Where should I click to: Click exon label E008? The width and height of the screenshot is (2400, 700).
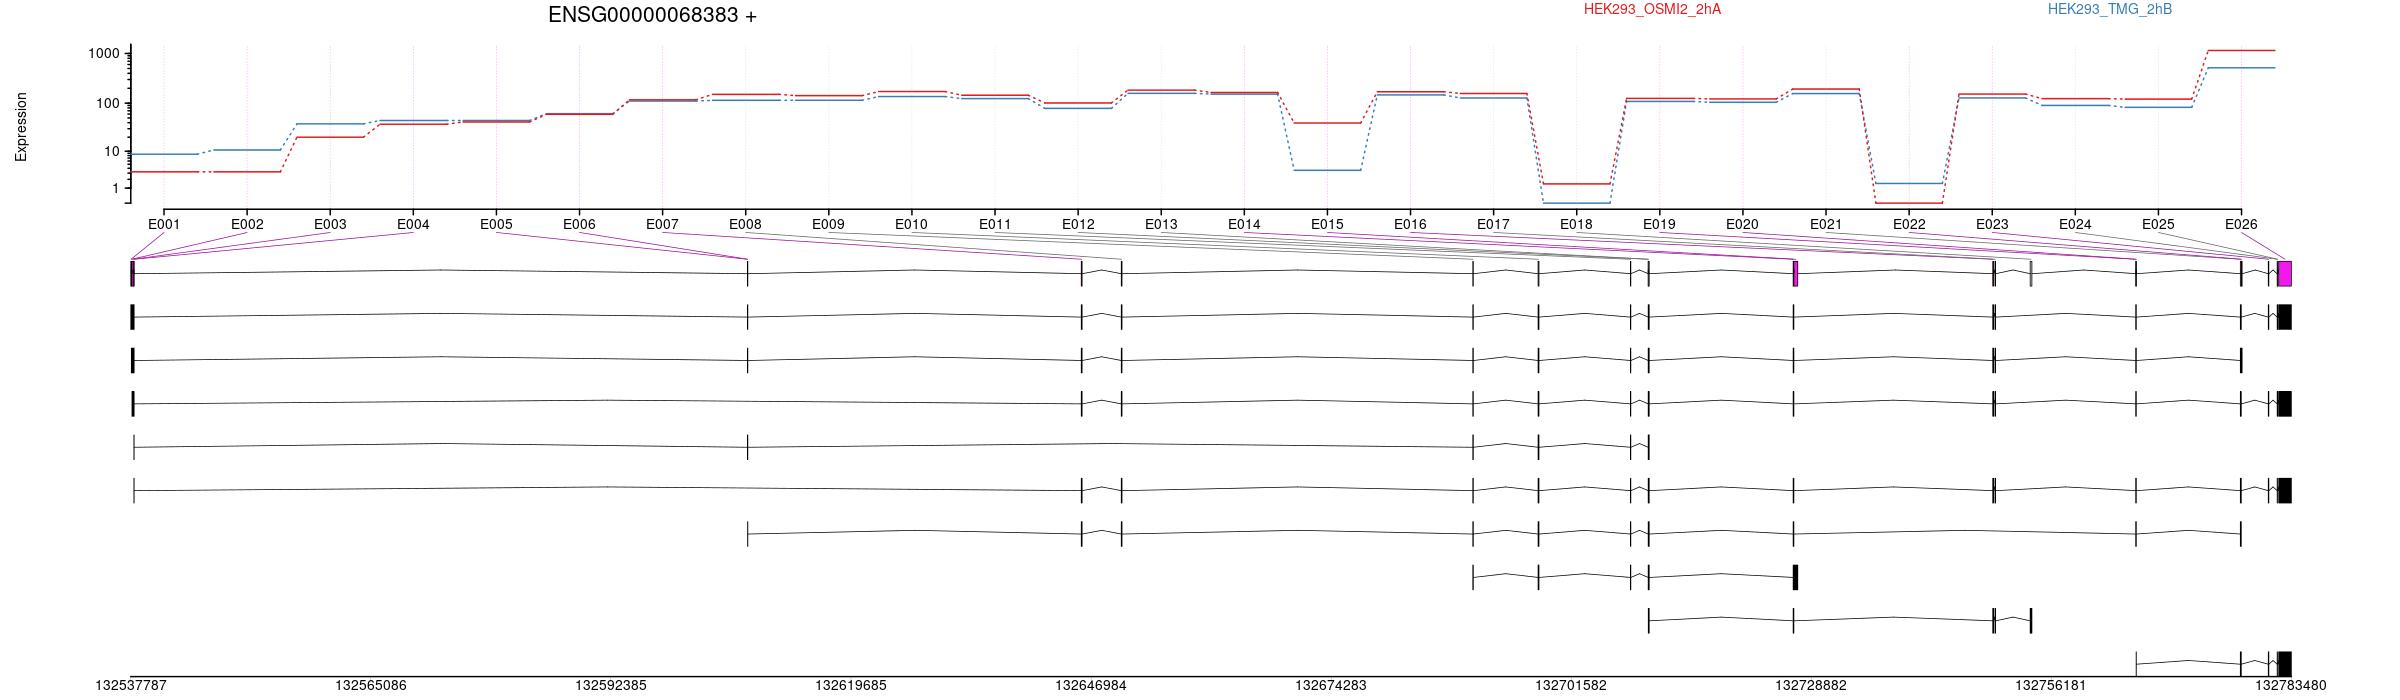click(x=745, y=224)
